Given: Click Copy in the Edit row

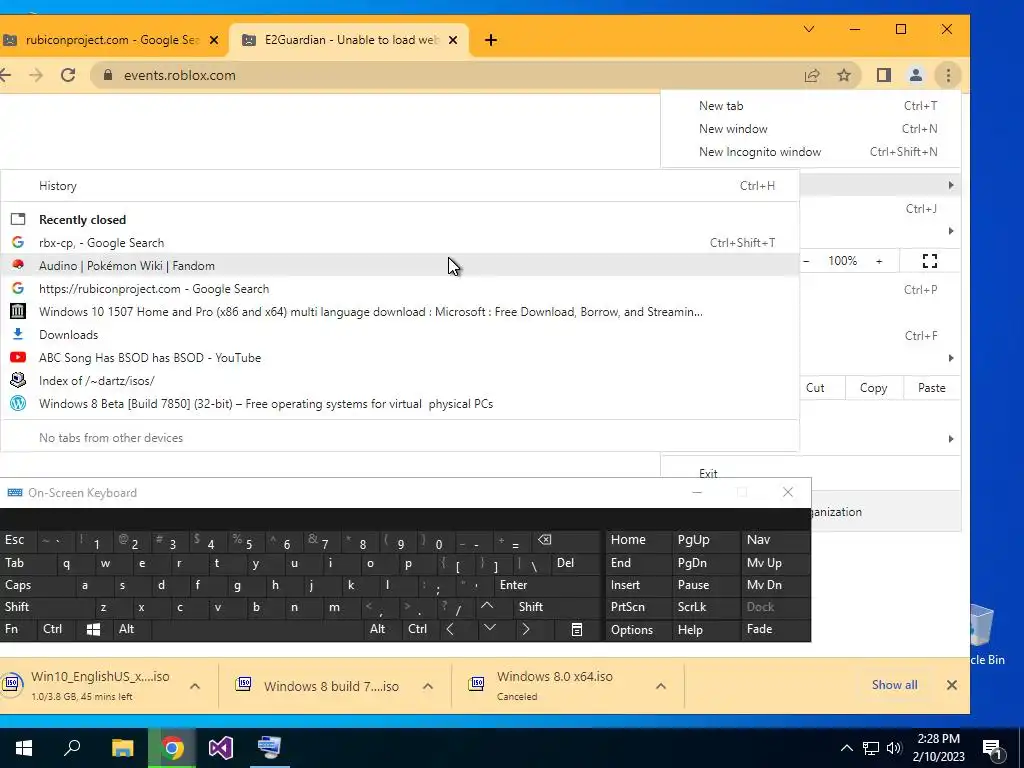Looking at the screenshot, I should [873, 388].
